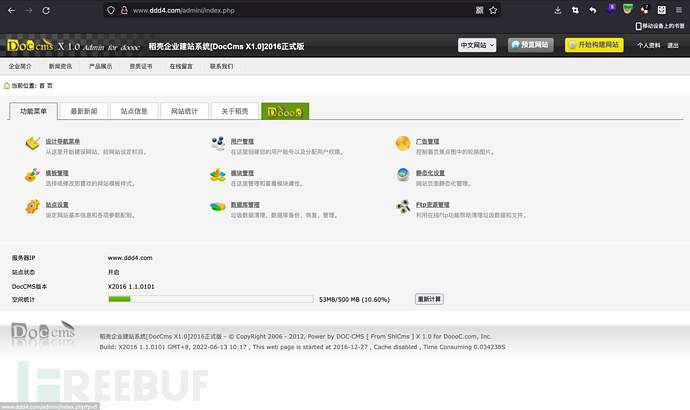Switch to the 关于稻壳 tab
690x410 pixels.
coord(235,111)
